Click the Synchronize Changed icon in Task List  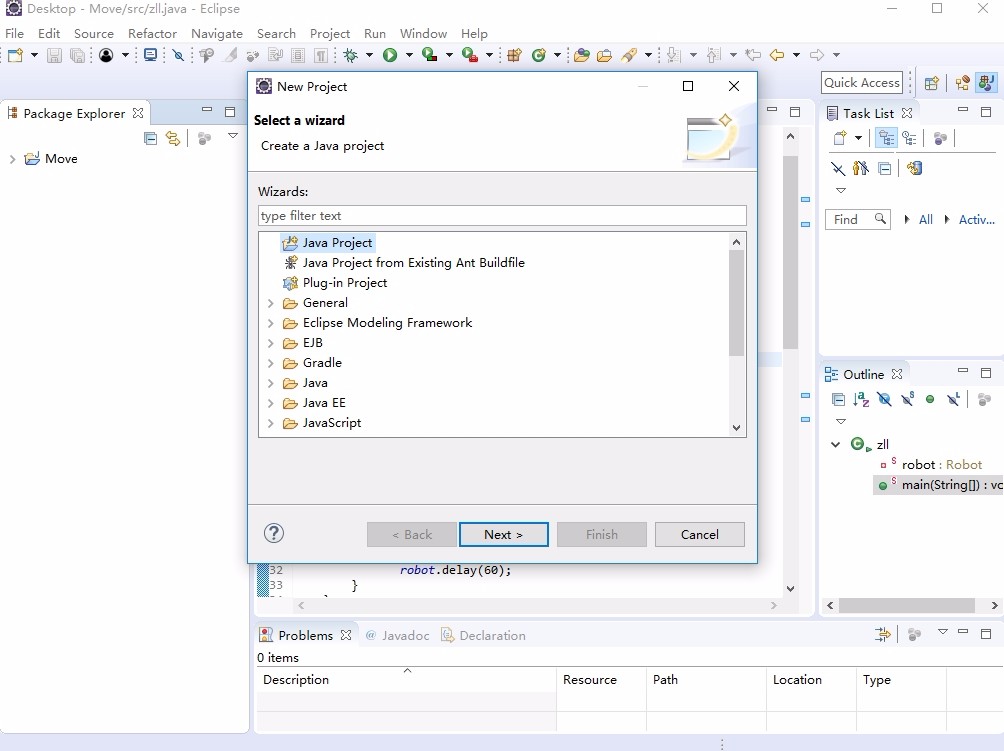click(914, 169)
